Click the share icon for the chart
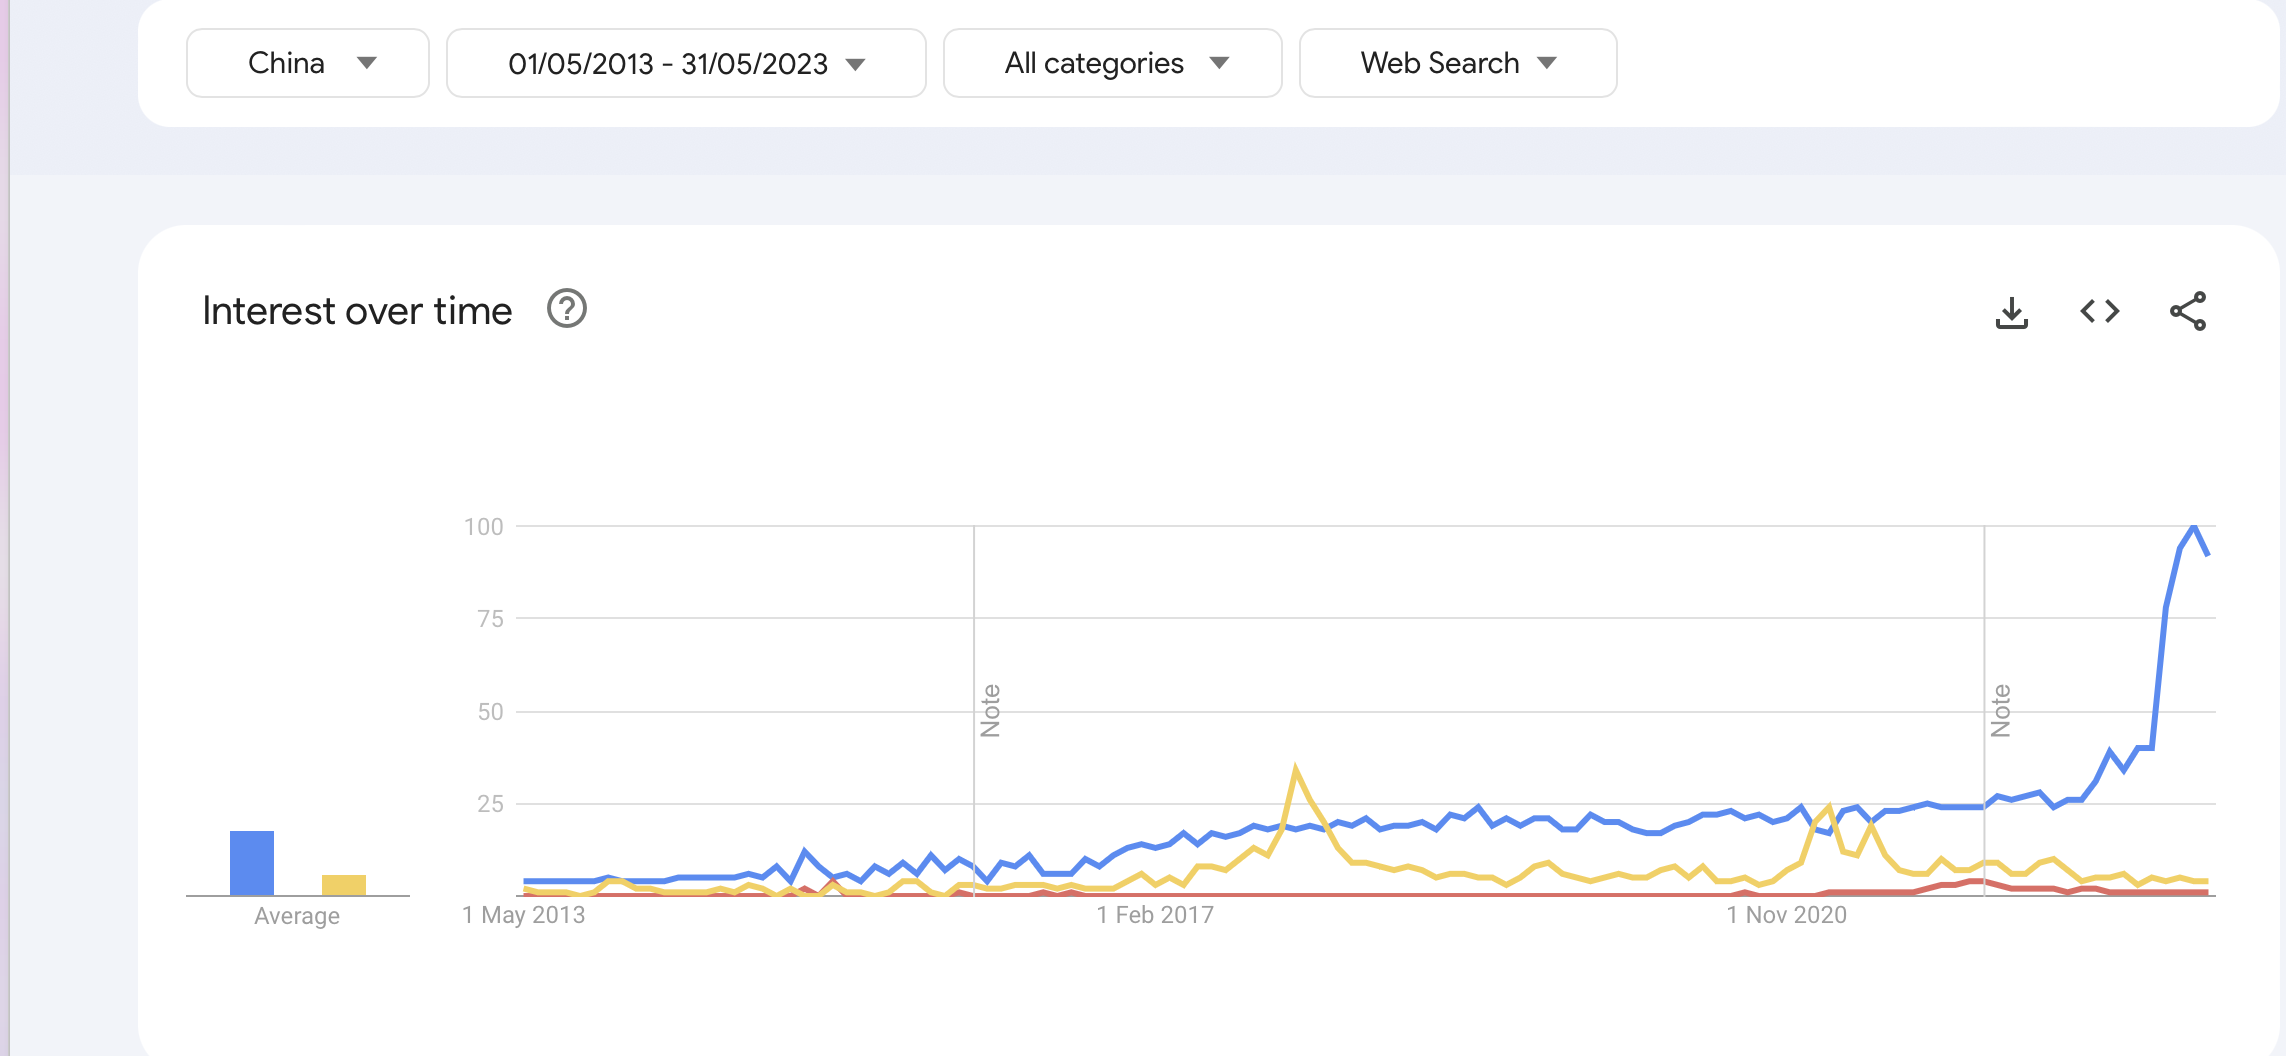Viewport: 2286px width, 1056px height. click(x=2187, y=312)
